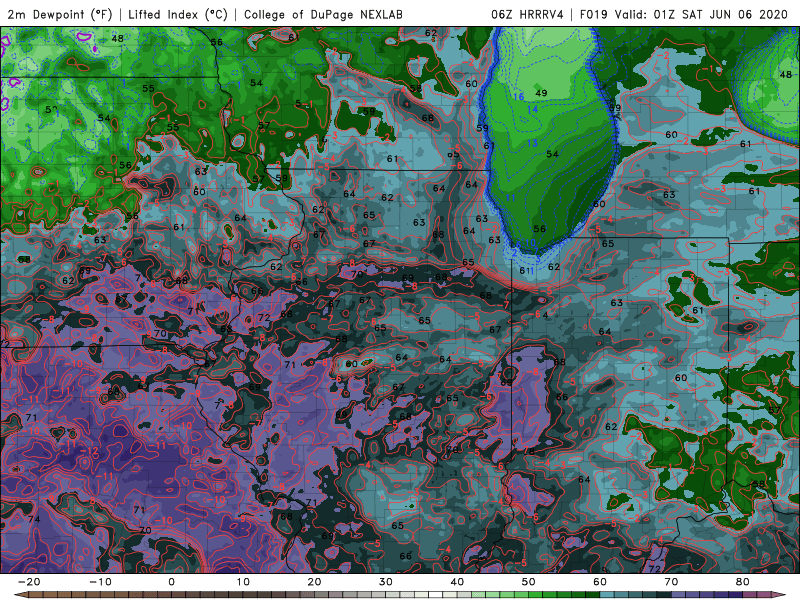This screenshot has height=600, width=800.
Task: Click the "Valid: 01Z SAT JUN 06 2020" text
Action: [x=701, y=14]
